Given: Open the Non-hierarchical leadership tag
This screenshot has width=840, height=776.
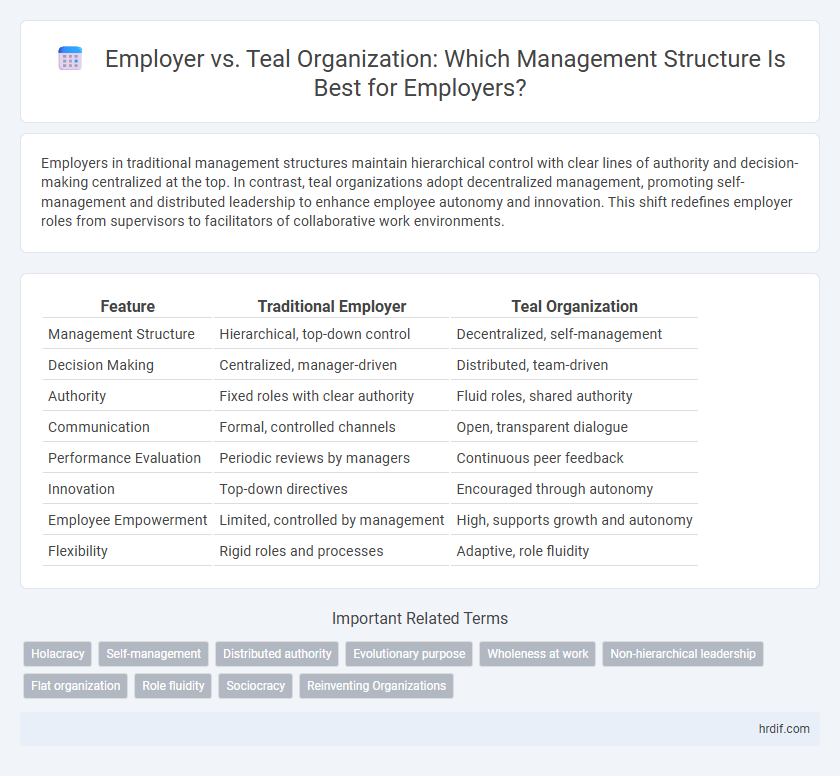Looking at the screenshot, I should point(683,654).
